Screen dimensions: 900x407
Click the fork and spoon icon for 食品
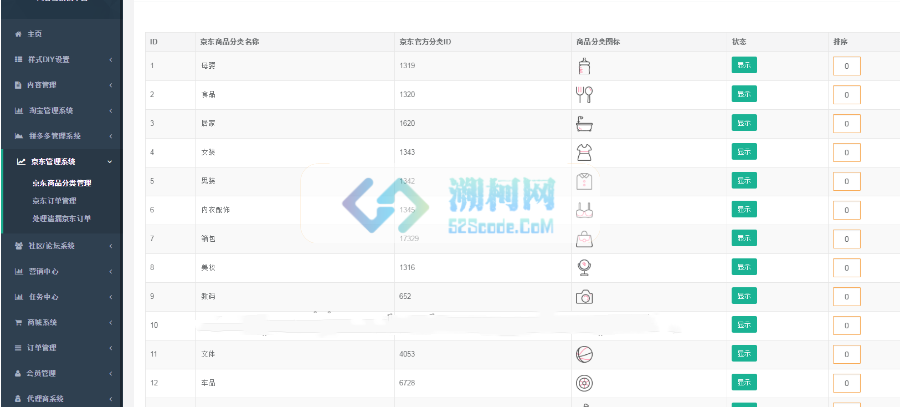point(584,95)
